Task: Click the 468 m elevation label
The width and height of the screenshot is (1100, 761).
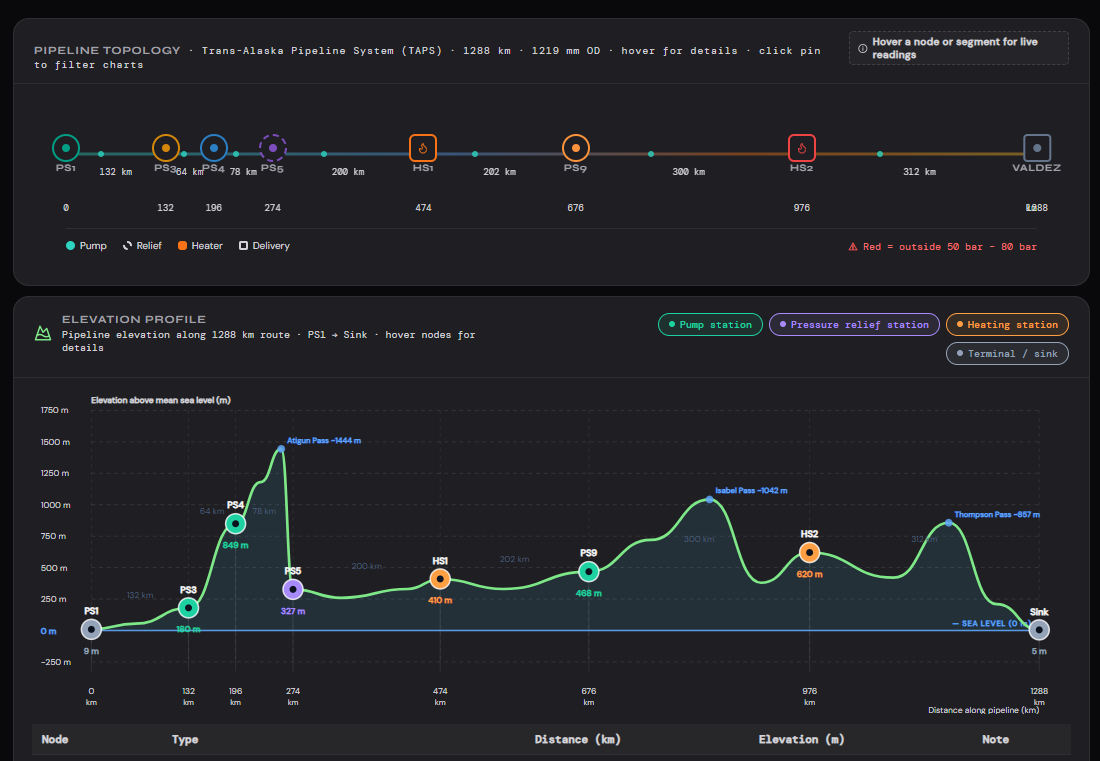Action: tap(589, 593)
